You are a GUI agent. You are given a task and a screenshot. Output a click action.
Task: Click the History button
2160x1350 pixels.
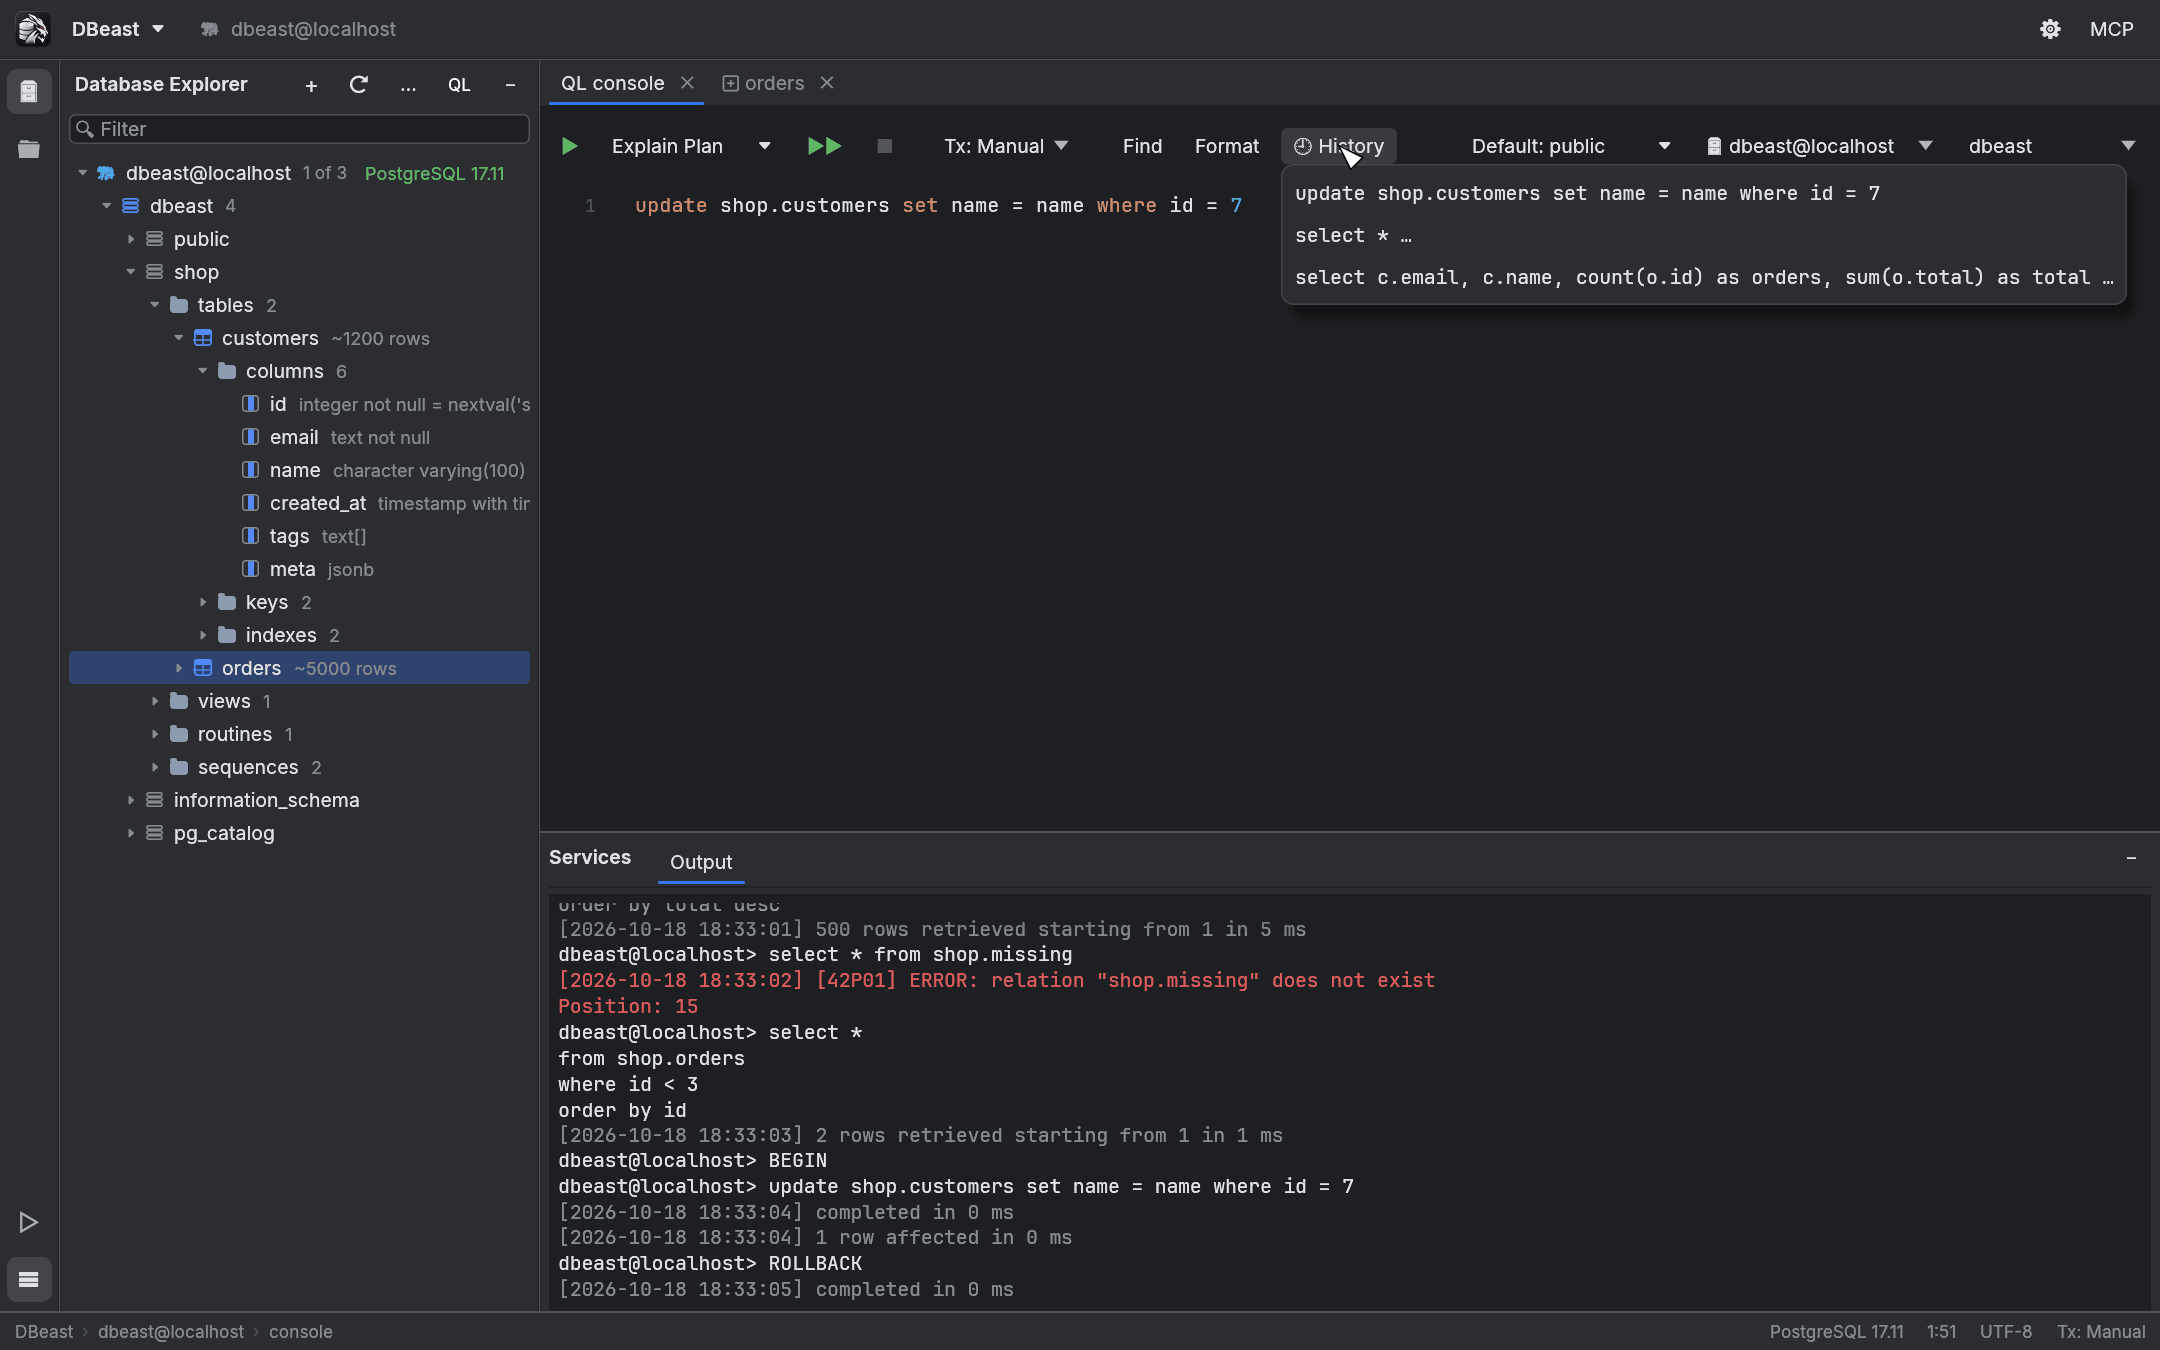pyautogui.click(x=1339, y=146)
